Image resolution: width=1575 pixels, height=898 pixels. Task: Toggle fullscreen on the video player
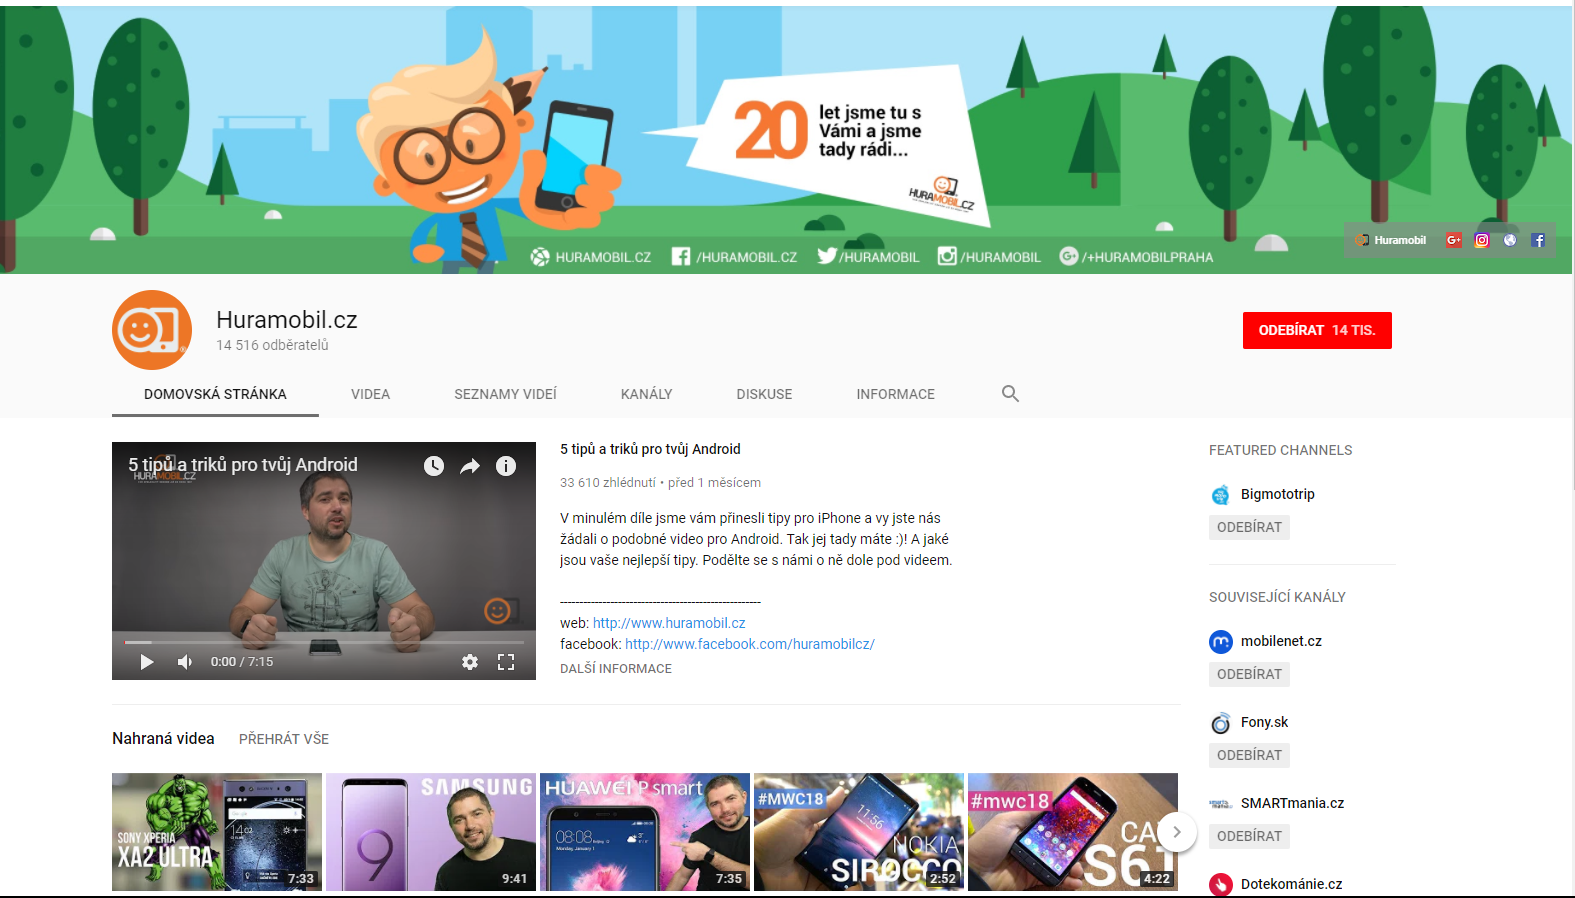506,662
